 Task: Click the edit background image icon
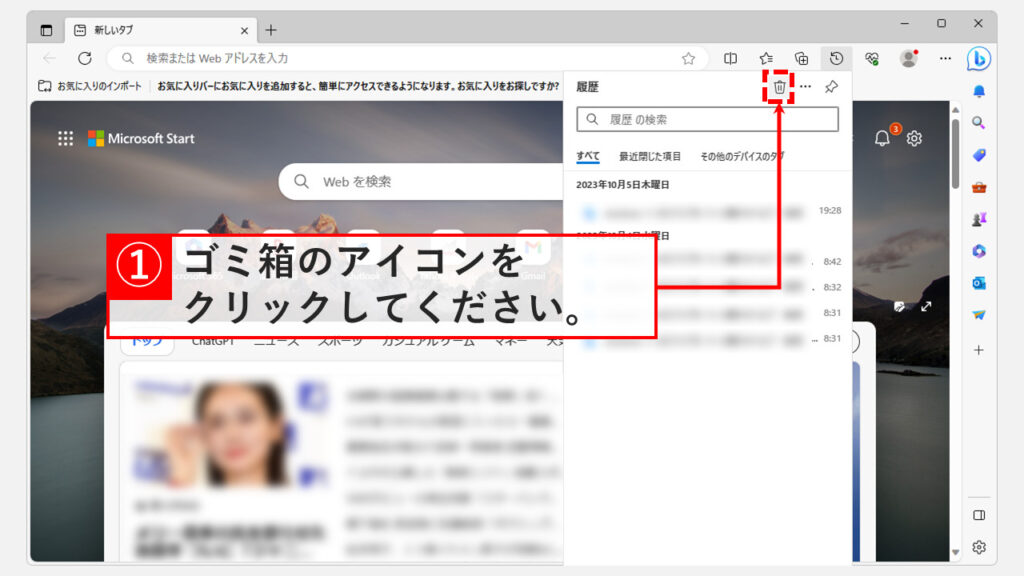pyautogui.click(x=900, y=306)
